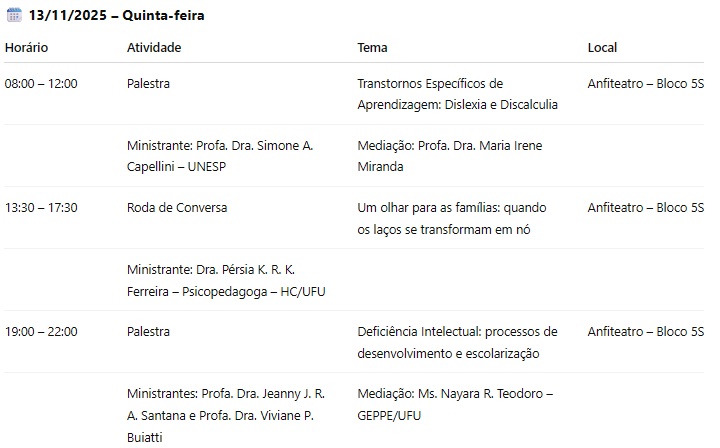Select the 08:00 – 12:00 time slot
720x448 pixels.
[41, 84]
